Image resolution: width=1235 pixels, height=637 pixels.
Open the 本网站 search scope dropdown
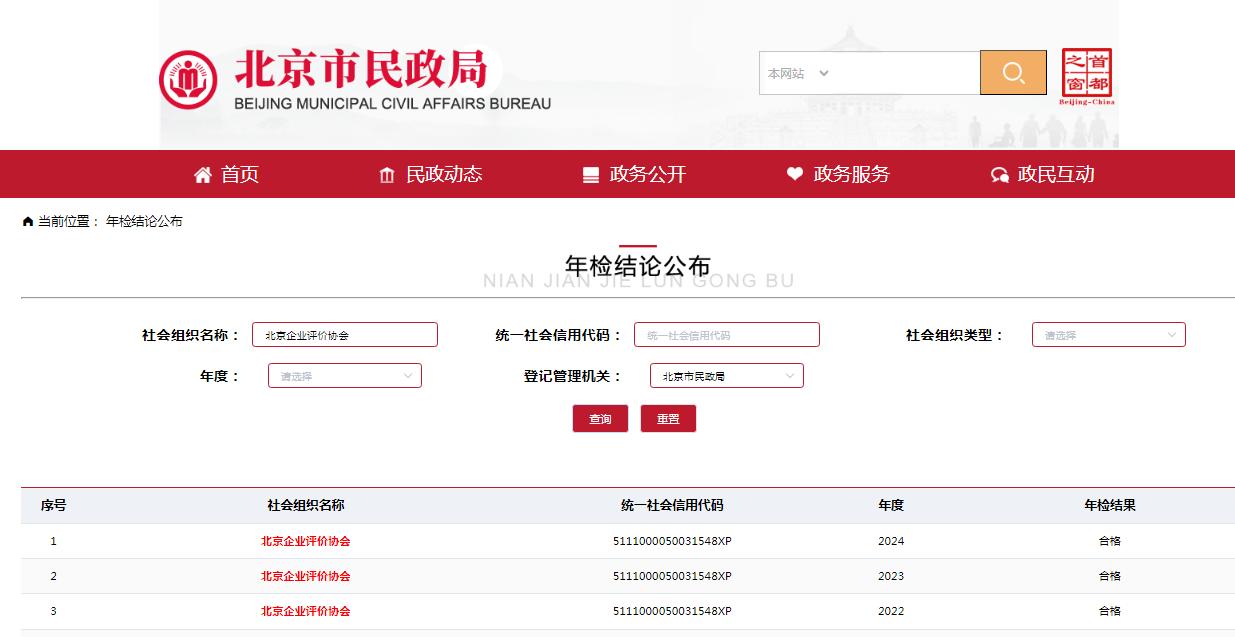point(798,73)
